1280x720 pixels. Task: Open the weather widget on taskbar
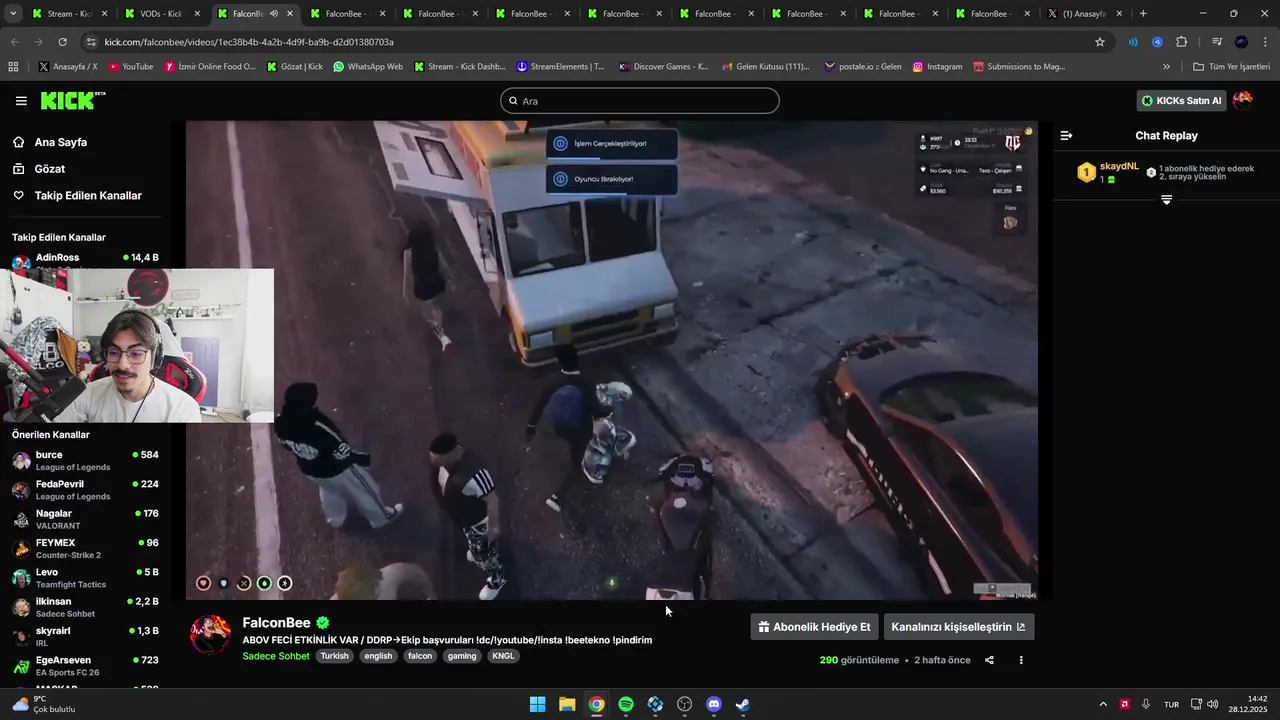tap(45, 704)
